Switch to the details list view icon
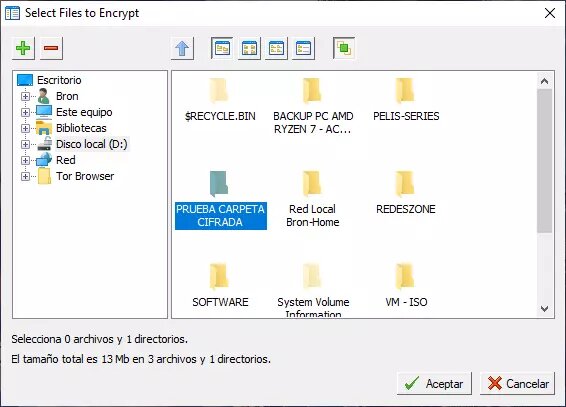566x407 pixels. tap(303, 48)
